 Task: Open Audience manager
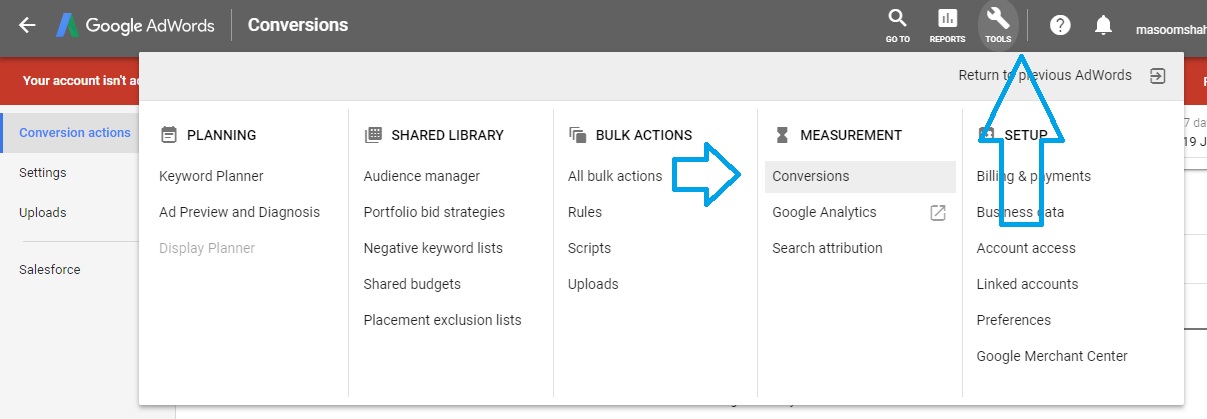(422, 176)
